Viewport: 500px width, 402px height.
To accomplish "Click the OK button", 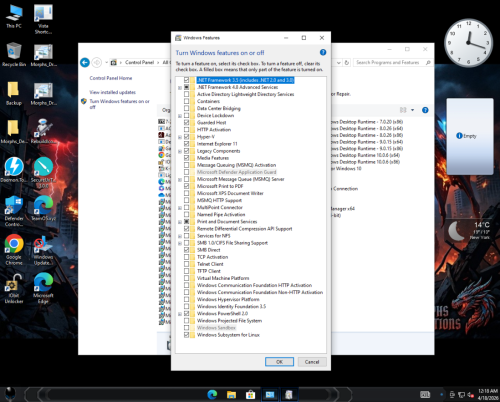I will click(x=279, y=362).
